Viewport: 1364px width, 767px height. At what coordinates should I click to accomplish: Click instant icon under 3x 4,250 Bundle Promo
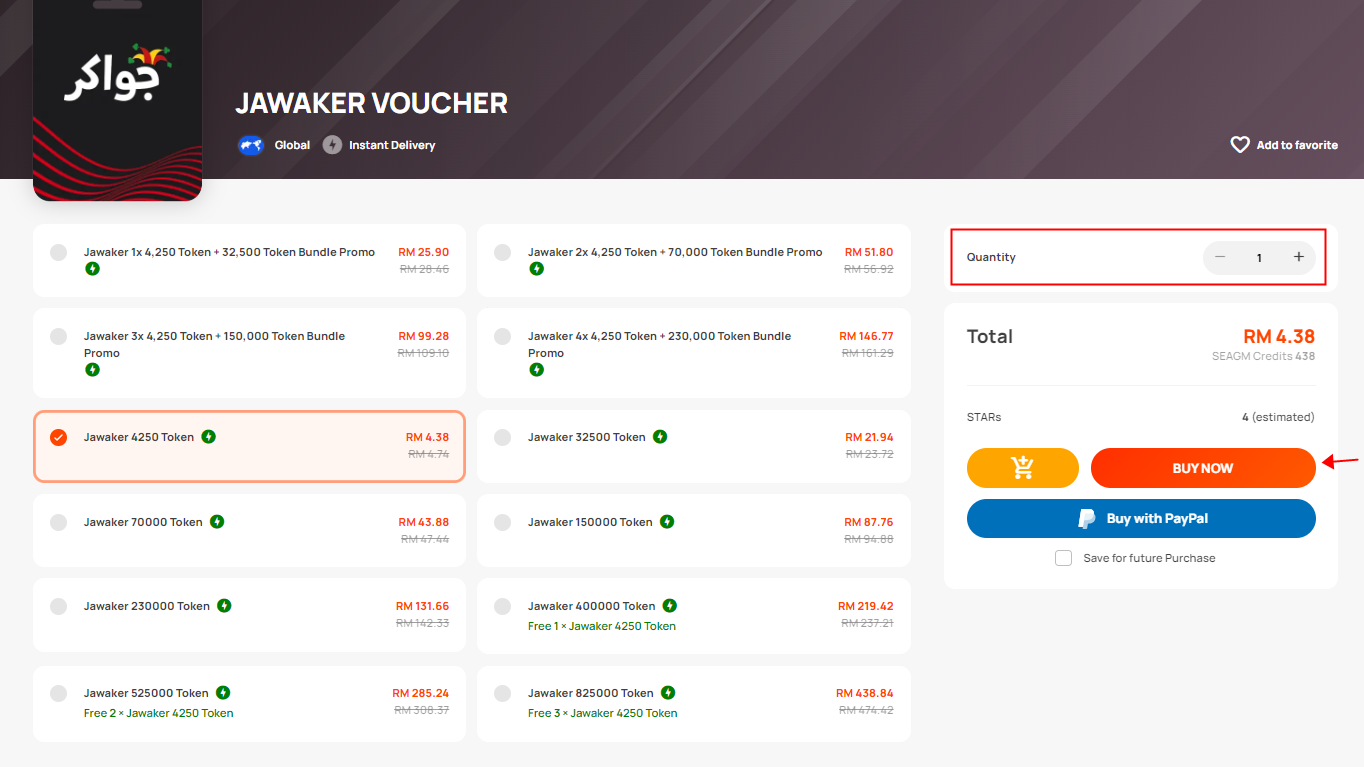coord(92,370)
